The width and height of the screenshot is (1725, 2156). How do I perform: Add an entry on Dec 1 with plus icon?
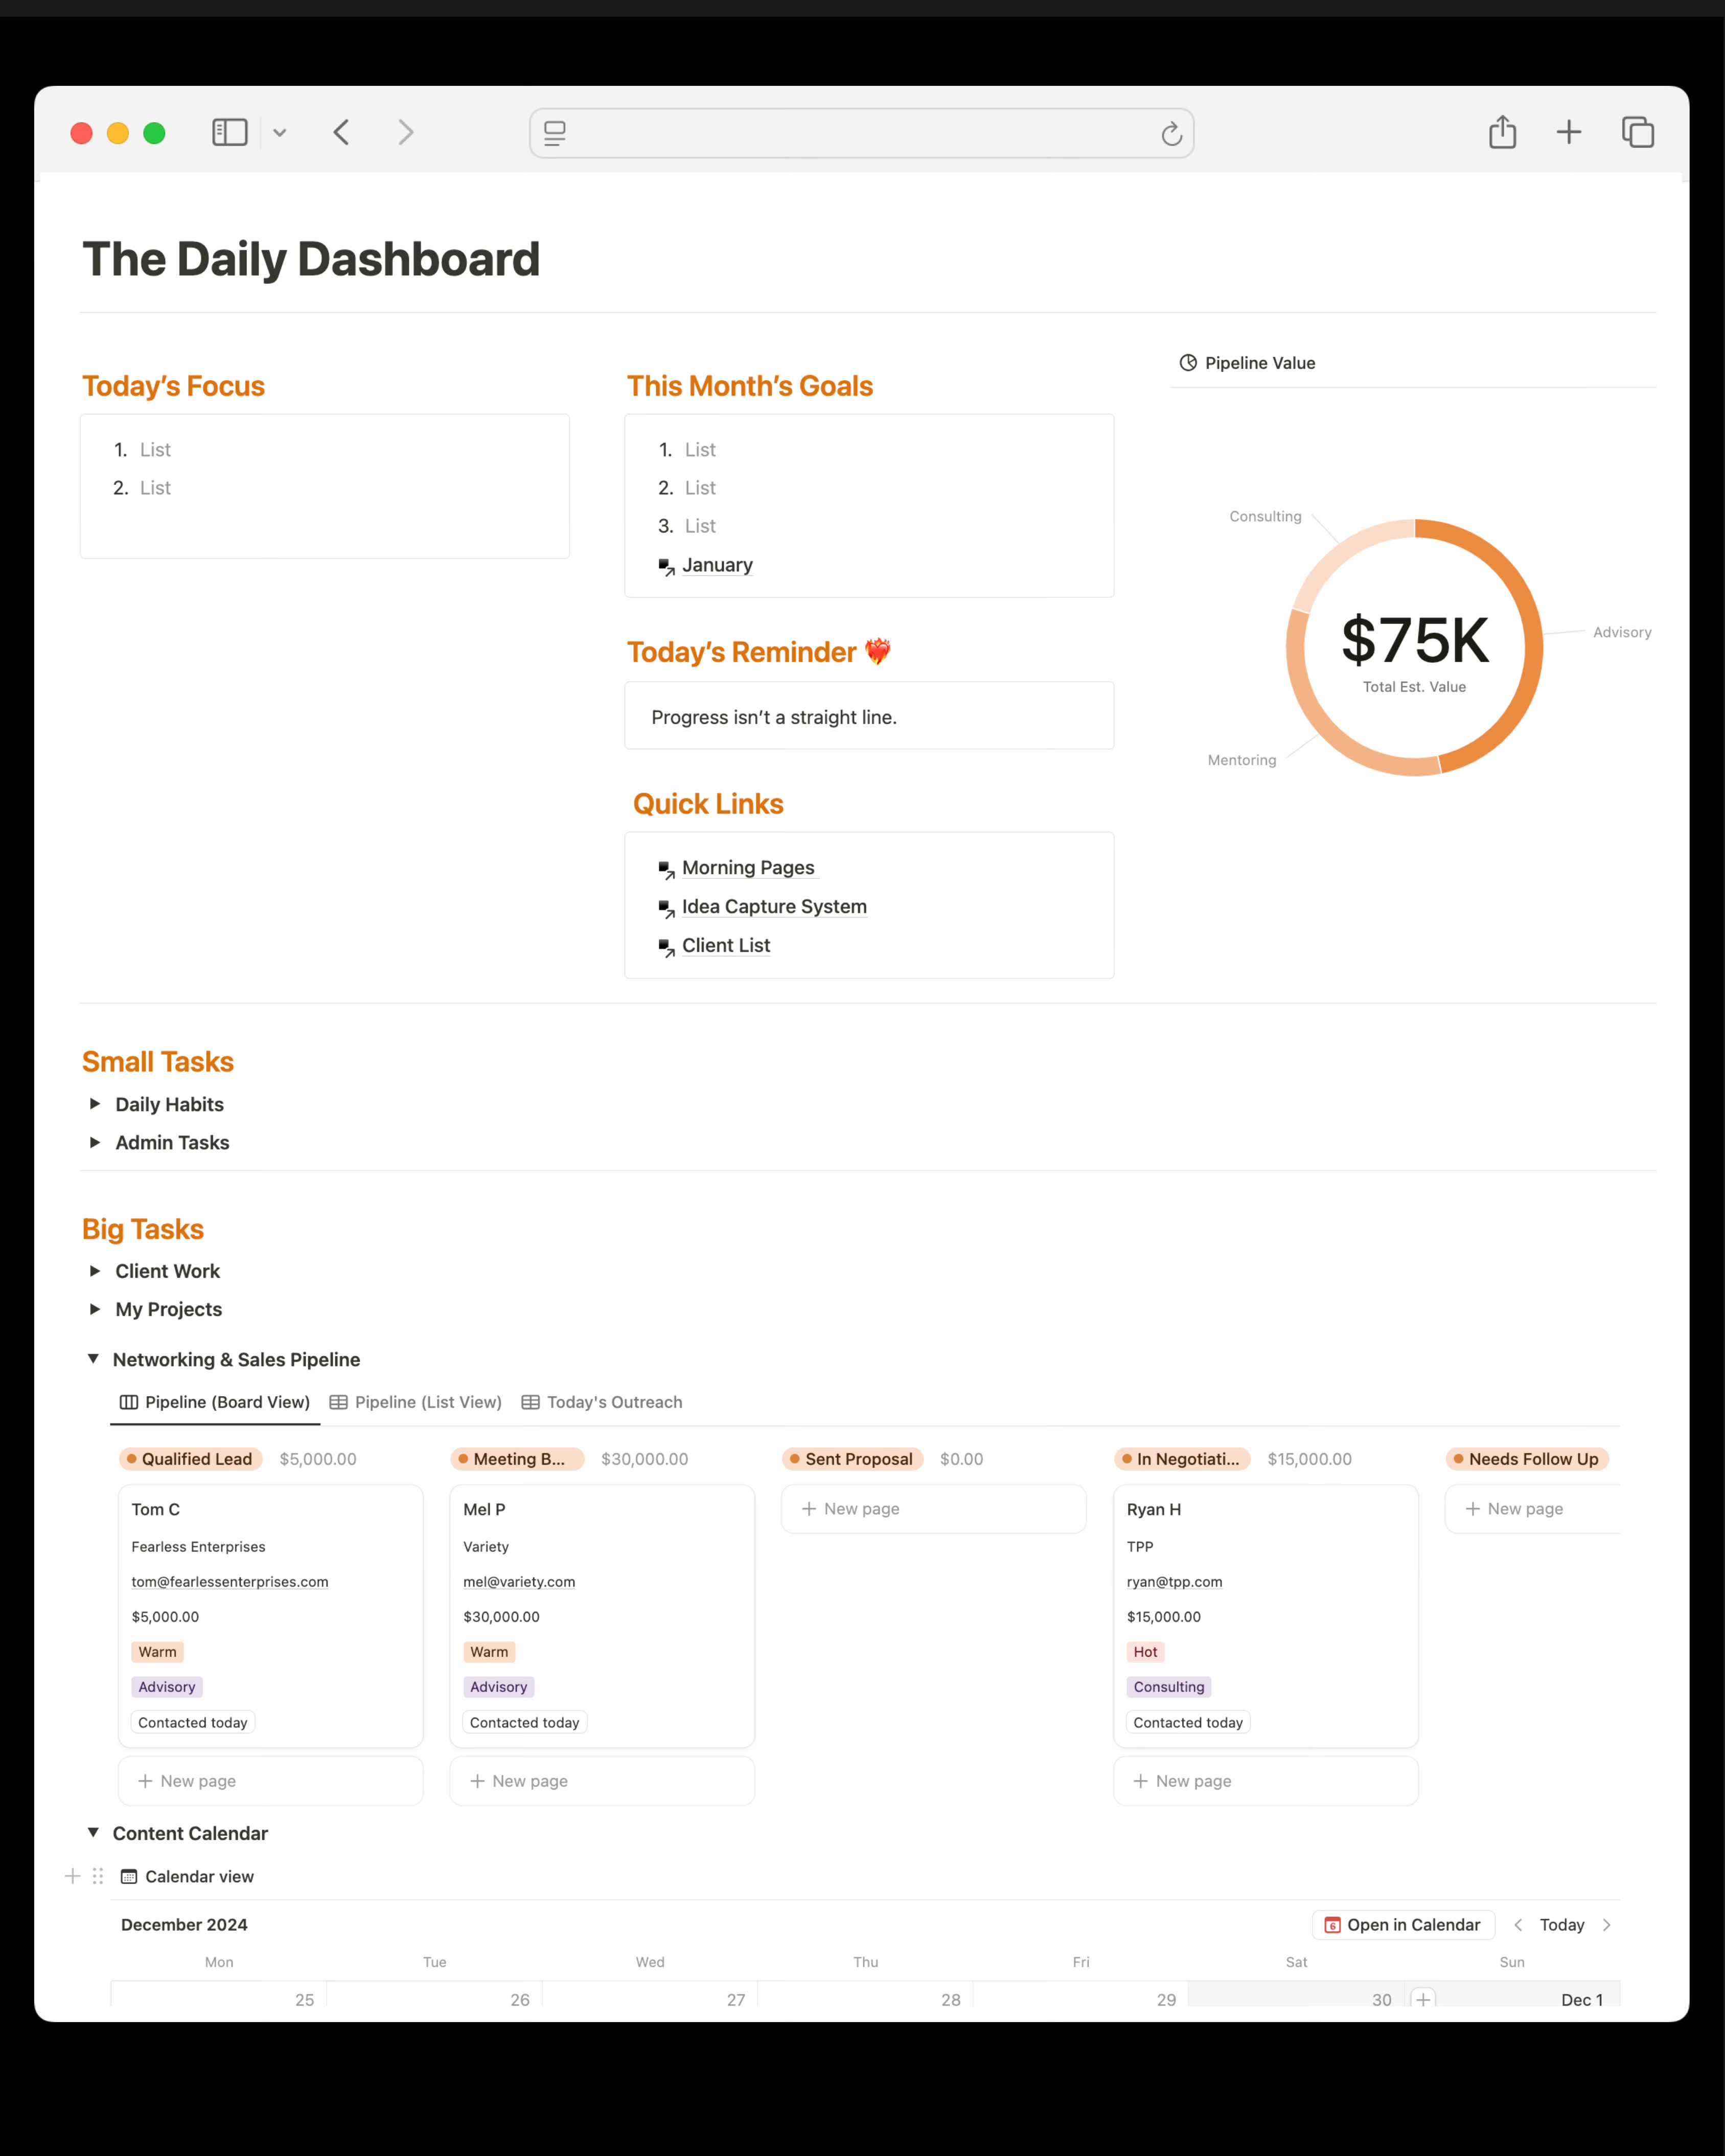1423,1999
